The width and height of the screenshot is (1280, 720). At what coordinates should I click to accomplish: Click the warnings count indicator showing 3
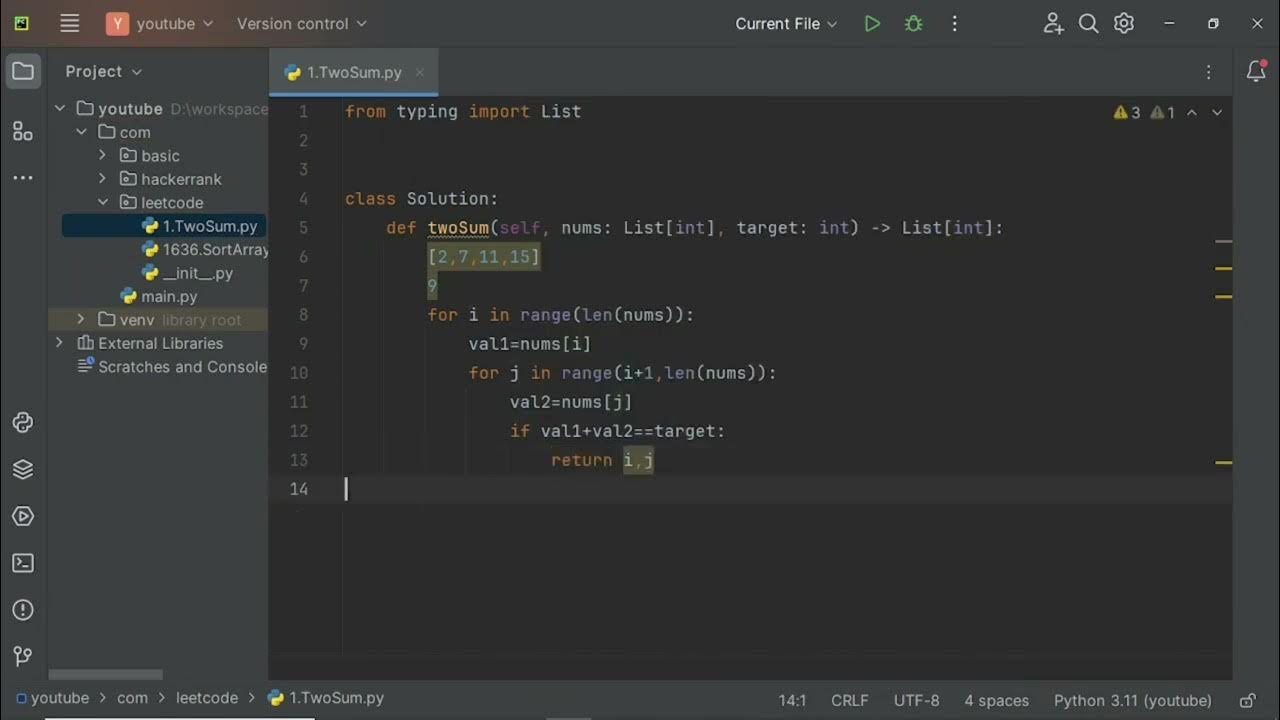[x=1127, y=113]
